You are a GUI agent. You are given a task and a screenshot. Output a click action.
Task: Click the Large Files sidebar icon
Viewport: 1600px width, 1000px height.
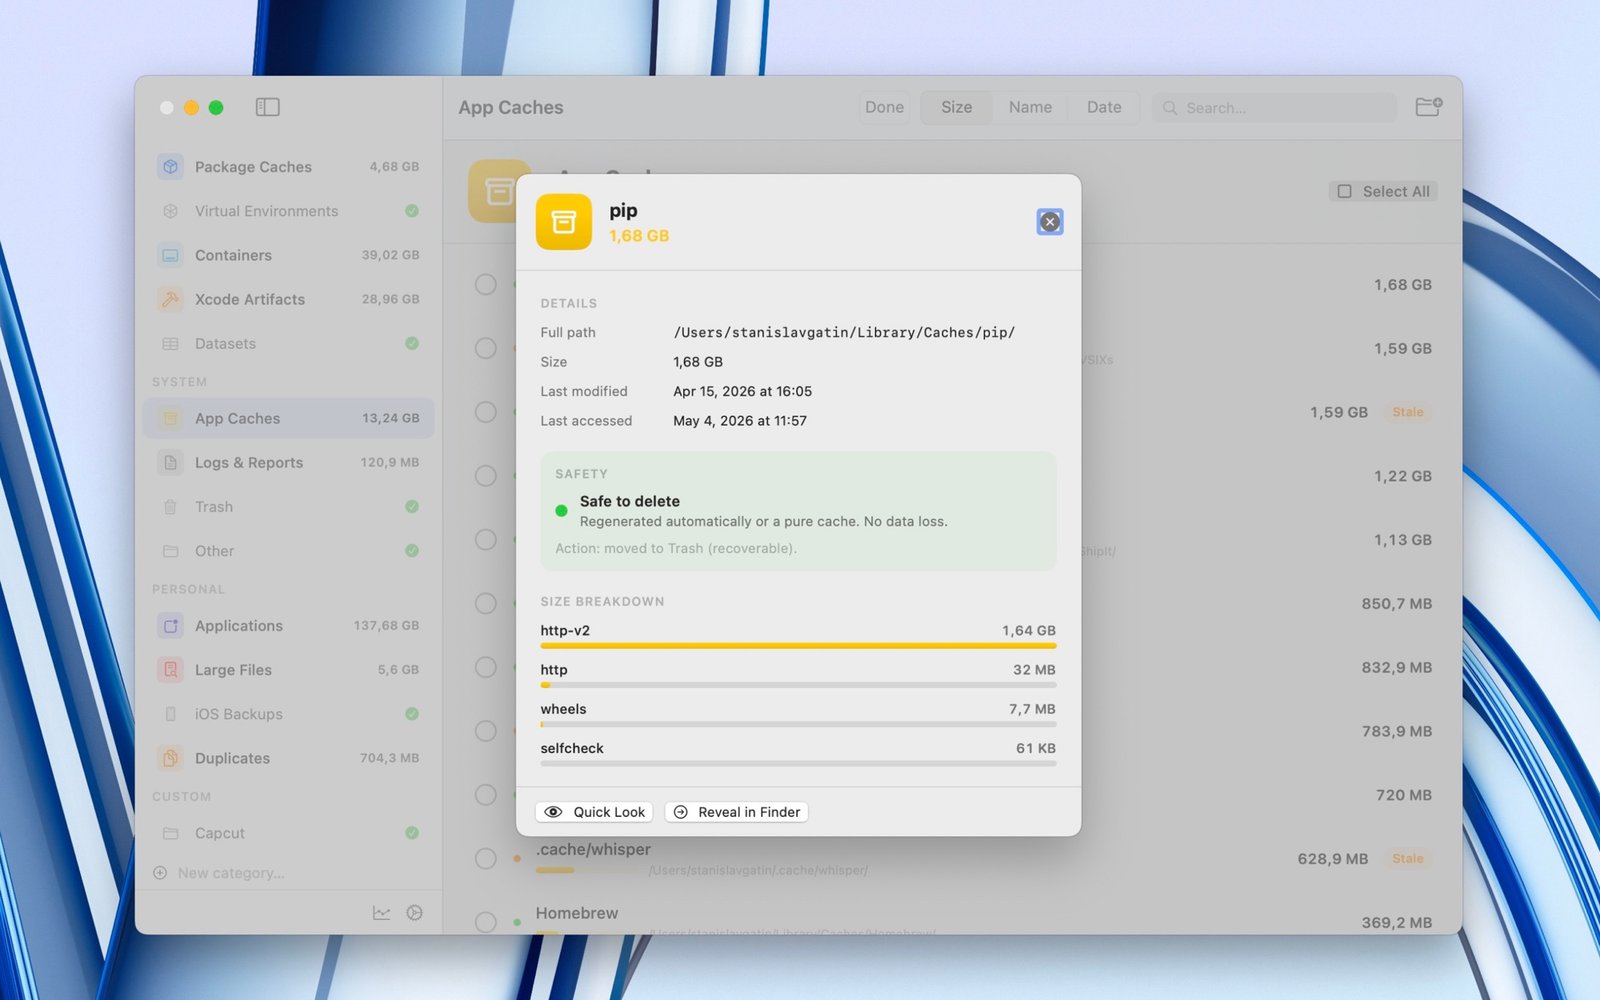tap(171, 670)
